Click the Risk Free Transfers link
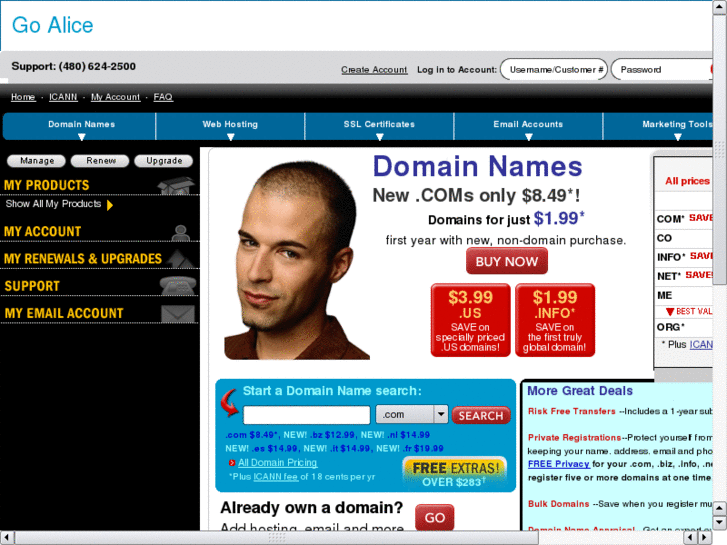727x545 pixels. point(572,411)
